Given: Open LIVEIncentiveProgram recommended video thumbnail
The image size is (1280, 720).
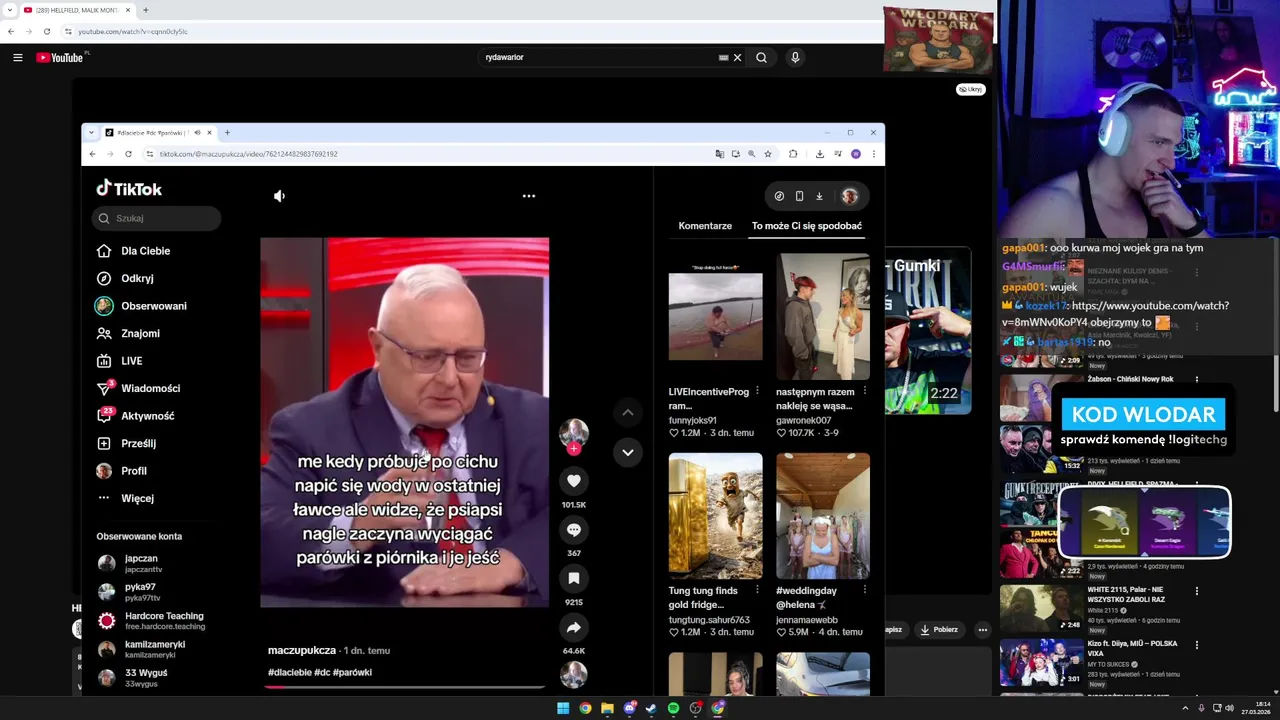Looking at the screenshot, I should click(715, 316).
